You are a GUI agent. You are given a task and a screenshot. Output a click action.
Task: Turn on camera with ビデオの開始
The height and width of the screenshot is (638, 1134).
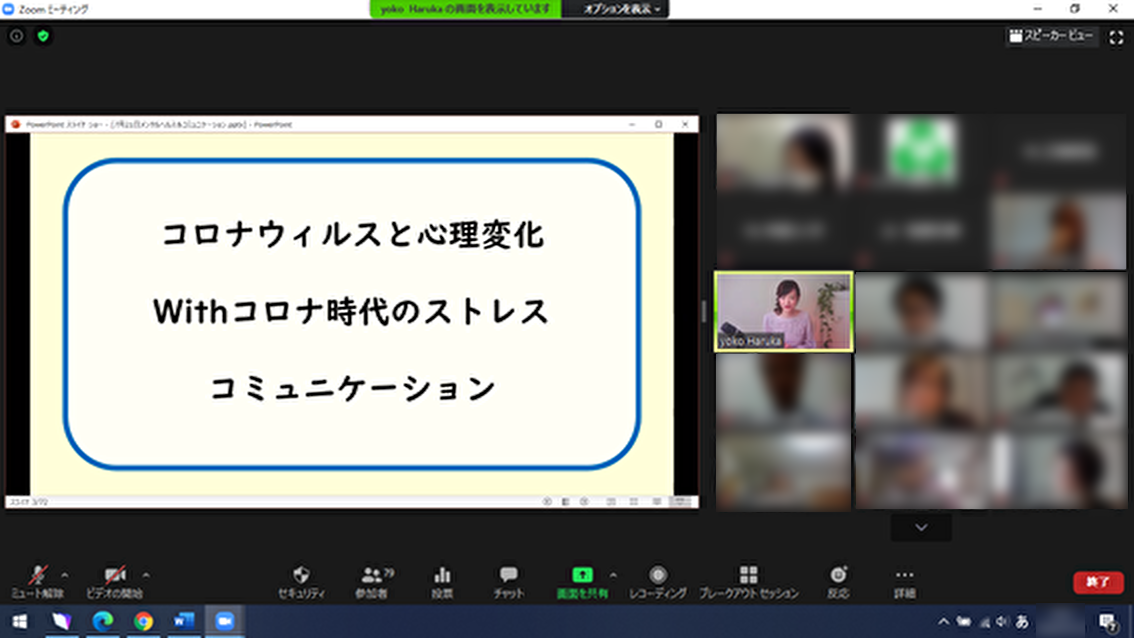114,581
